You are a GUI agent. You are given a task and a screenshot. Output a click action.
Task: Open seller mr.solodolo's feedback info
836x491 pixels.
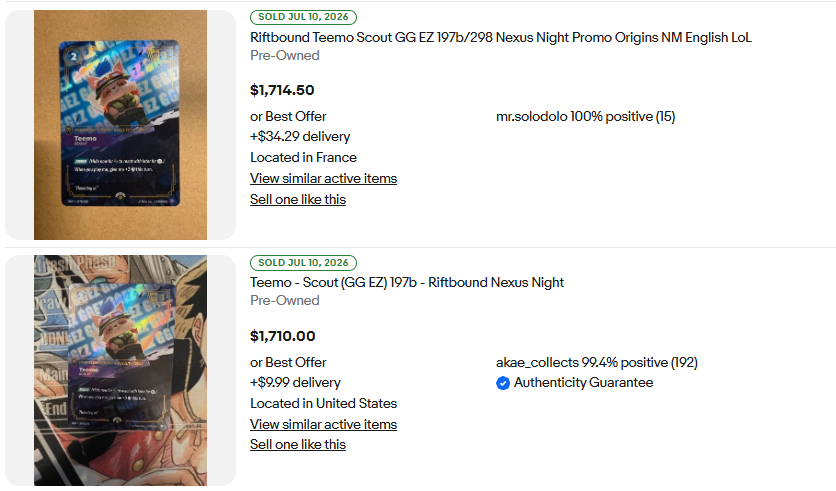(x=585, y=116)
